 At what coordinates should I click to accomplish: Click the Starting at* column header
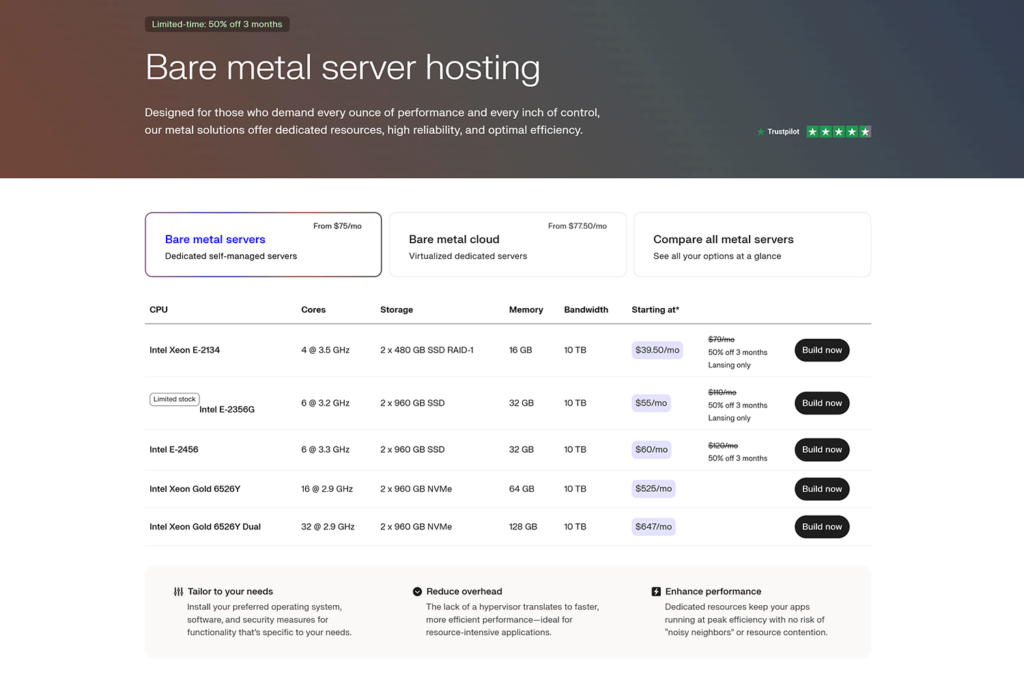tap(655, 310)
